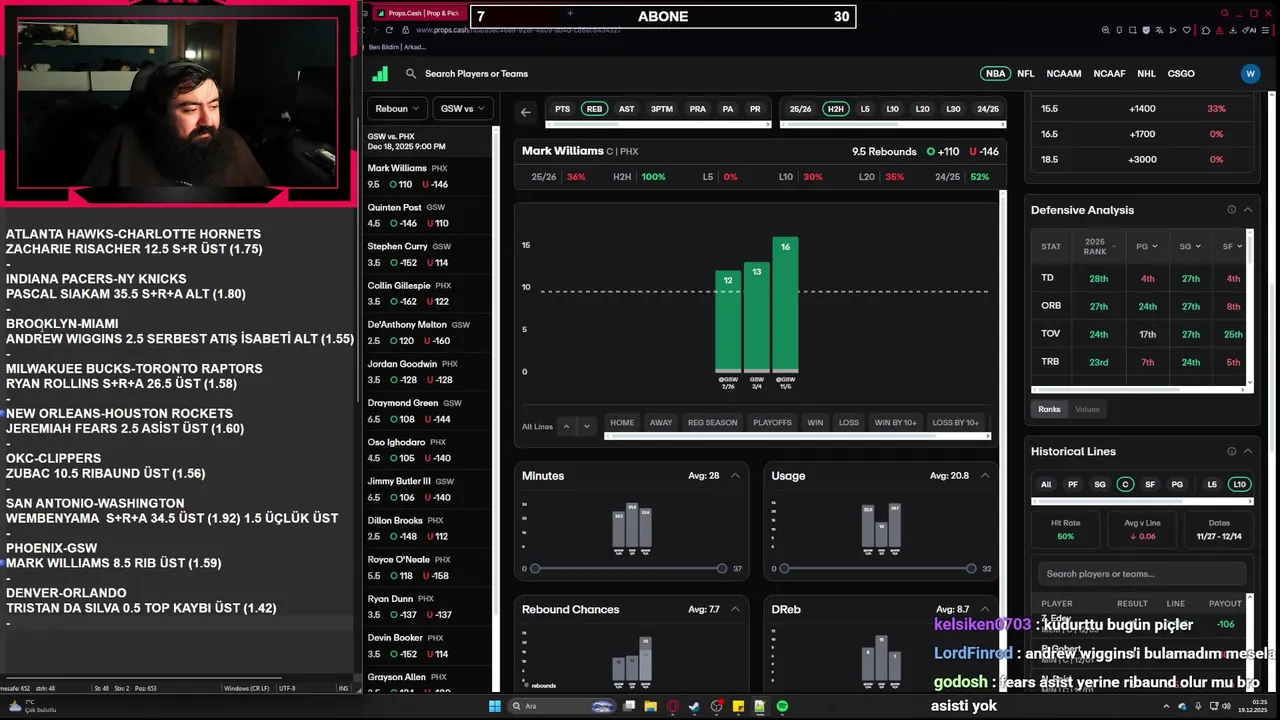The image size is (1280, 720).
Task: Select the C position in Historical Lines
Action: click(1125, 484)
